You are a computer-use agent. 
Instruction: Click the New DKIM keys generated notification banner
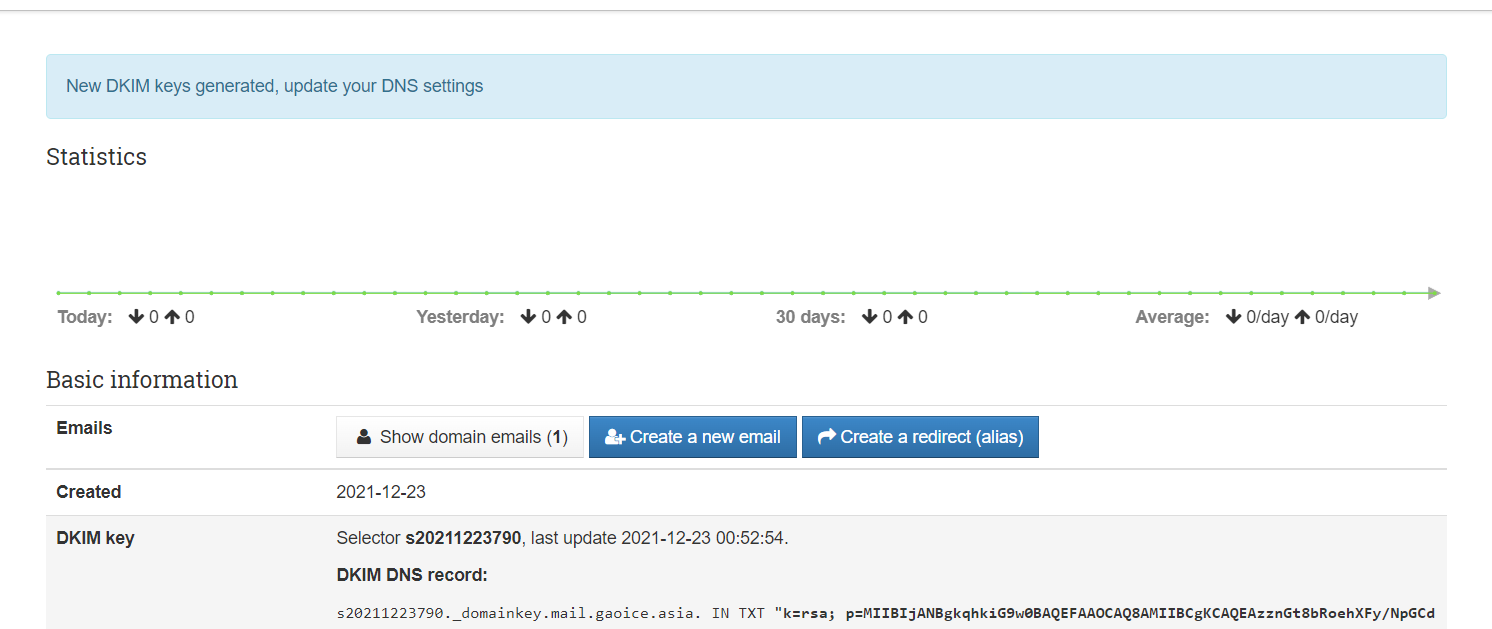click(x=746, y=86)
